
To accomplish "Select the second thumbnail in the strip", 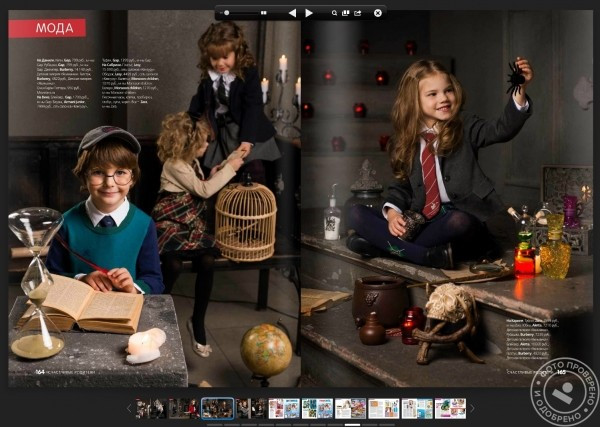I will [x=184, y=408].
